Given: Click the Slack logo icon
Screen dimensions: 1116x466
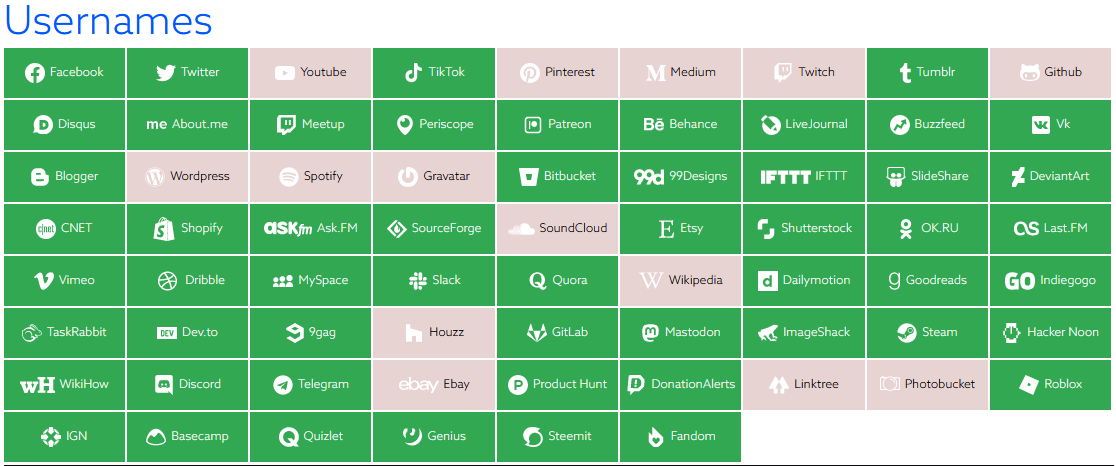Looking at the screenshot, I should tap(418, 281).
